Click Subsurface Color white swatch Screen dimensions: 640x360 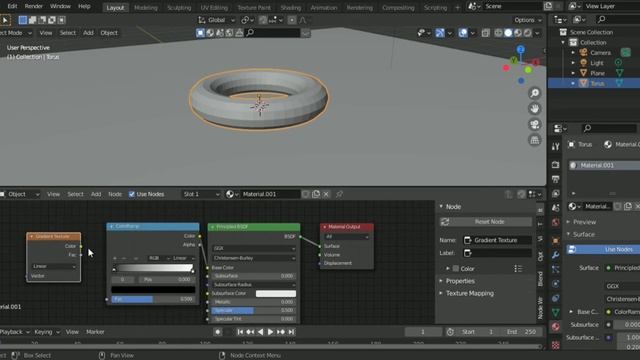click(276, 293)
